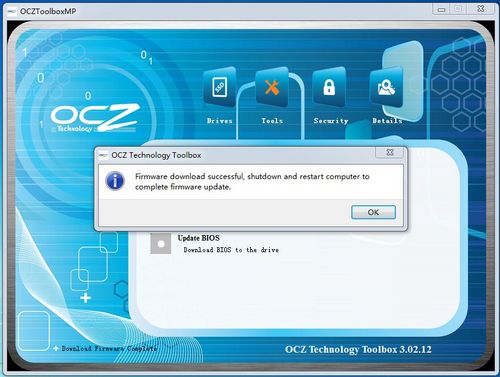The width and height of the screenshot is (500, 377).
Task: Click the Update BIOS icon button
Action: click(x=161, y=244)
